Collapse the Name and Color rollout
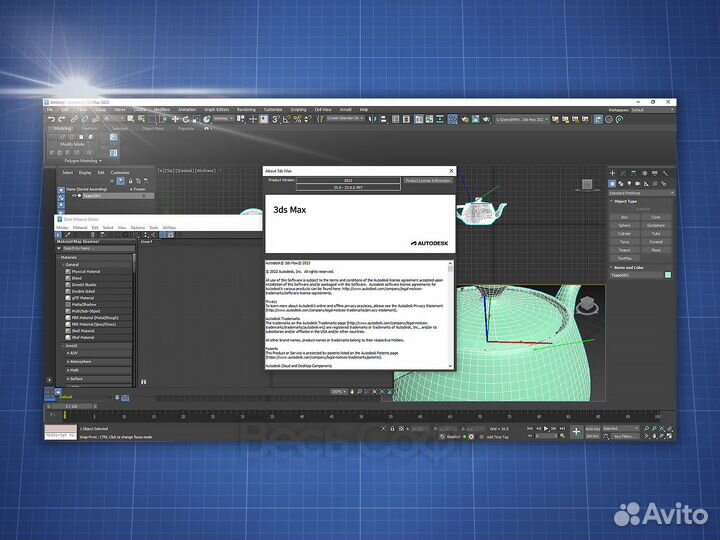This screenshot has width=720, height=540. (628, 267)
